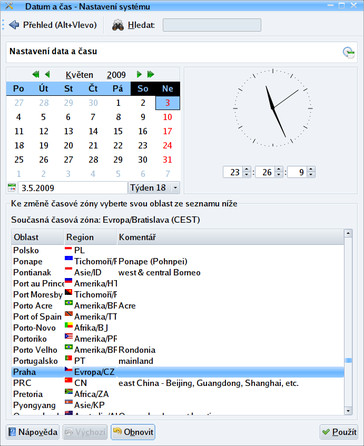
Task: Click the flag icon in Port Moresby row
Action: pos(69,292)
